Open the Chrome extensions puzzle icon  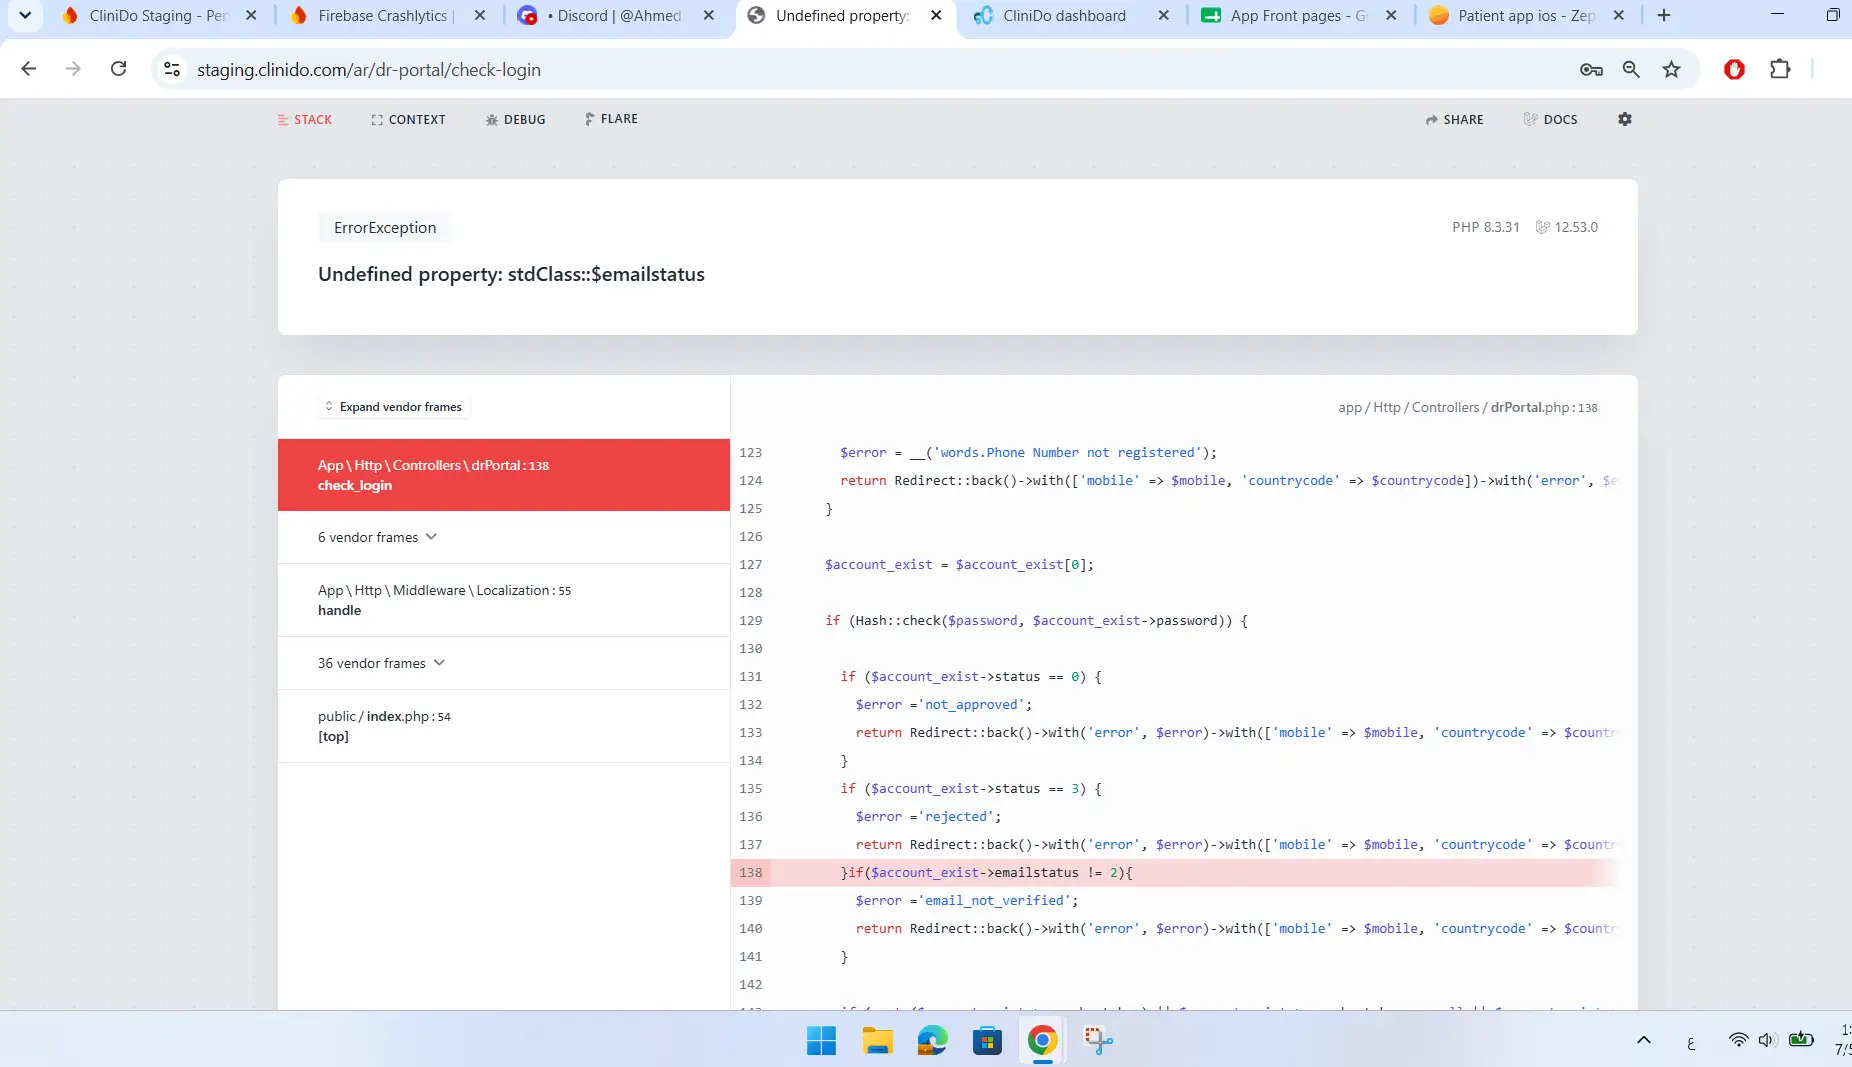[x=1780, y=69]
